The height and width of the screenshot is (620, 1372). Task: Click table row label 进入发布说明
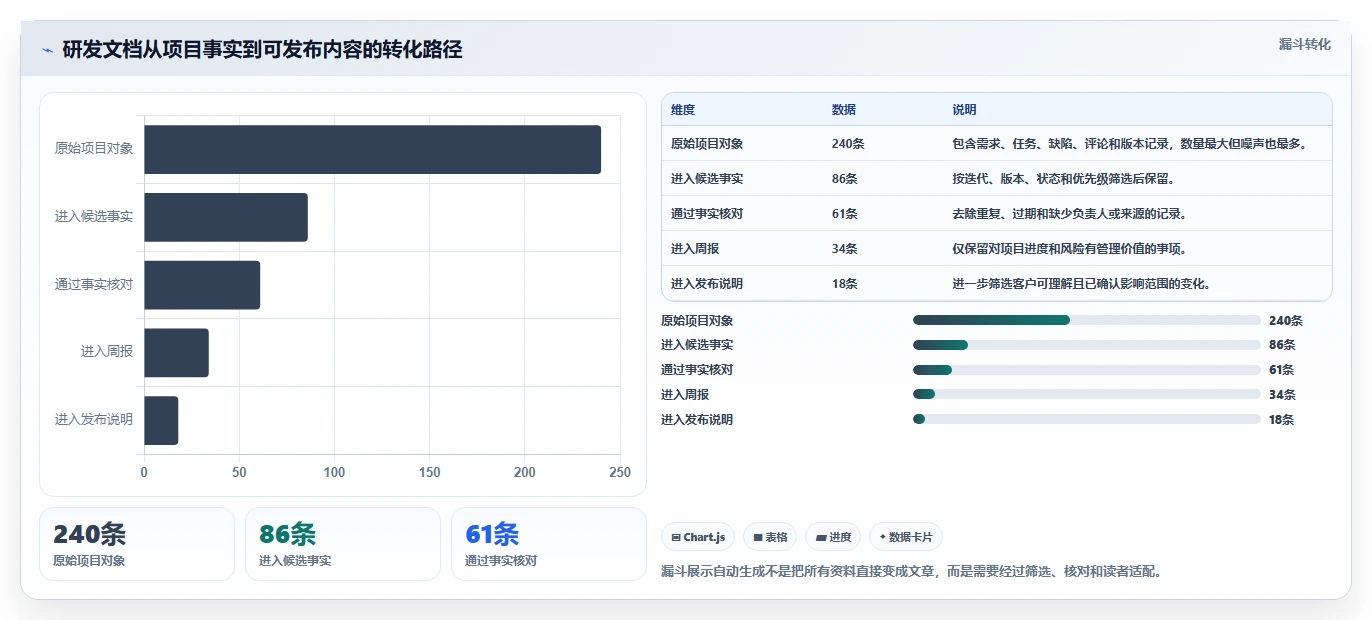707,284
